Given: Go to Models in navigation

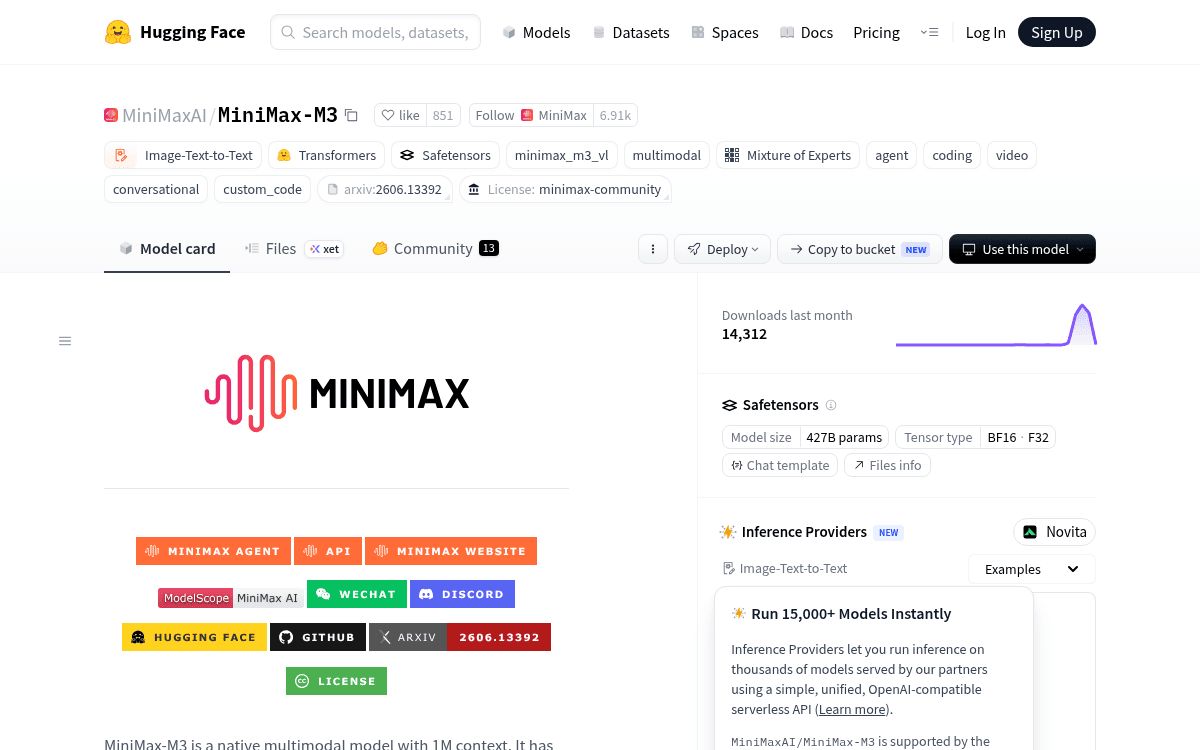Looking at the screenshot, I should pyautogui.click(x=536, y=32).
